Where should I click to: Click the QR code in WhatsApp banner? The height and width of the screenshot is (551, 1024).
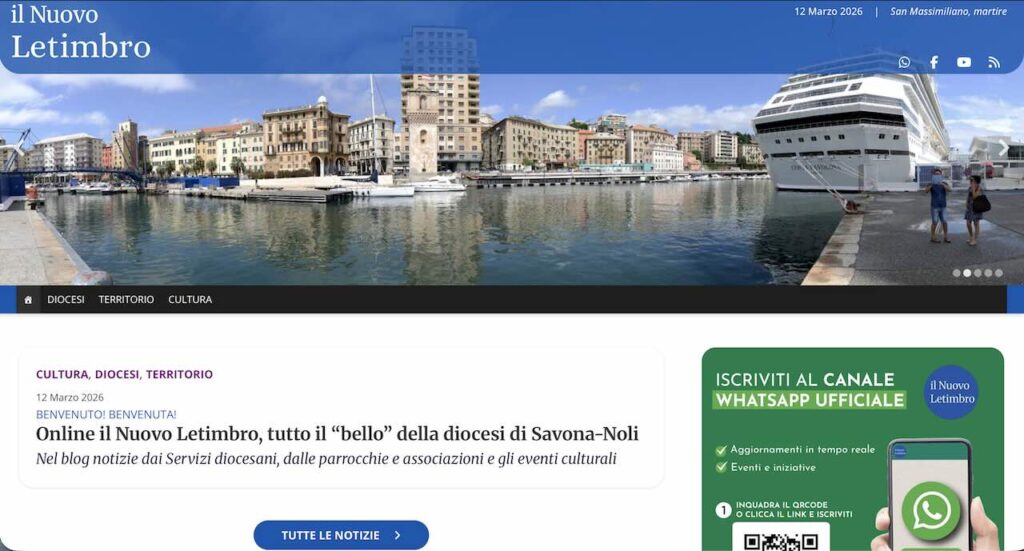coord(781,539)
